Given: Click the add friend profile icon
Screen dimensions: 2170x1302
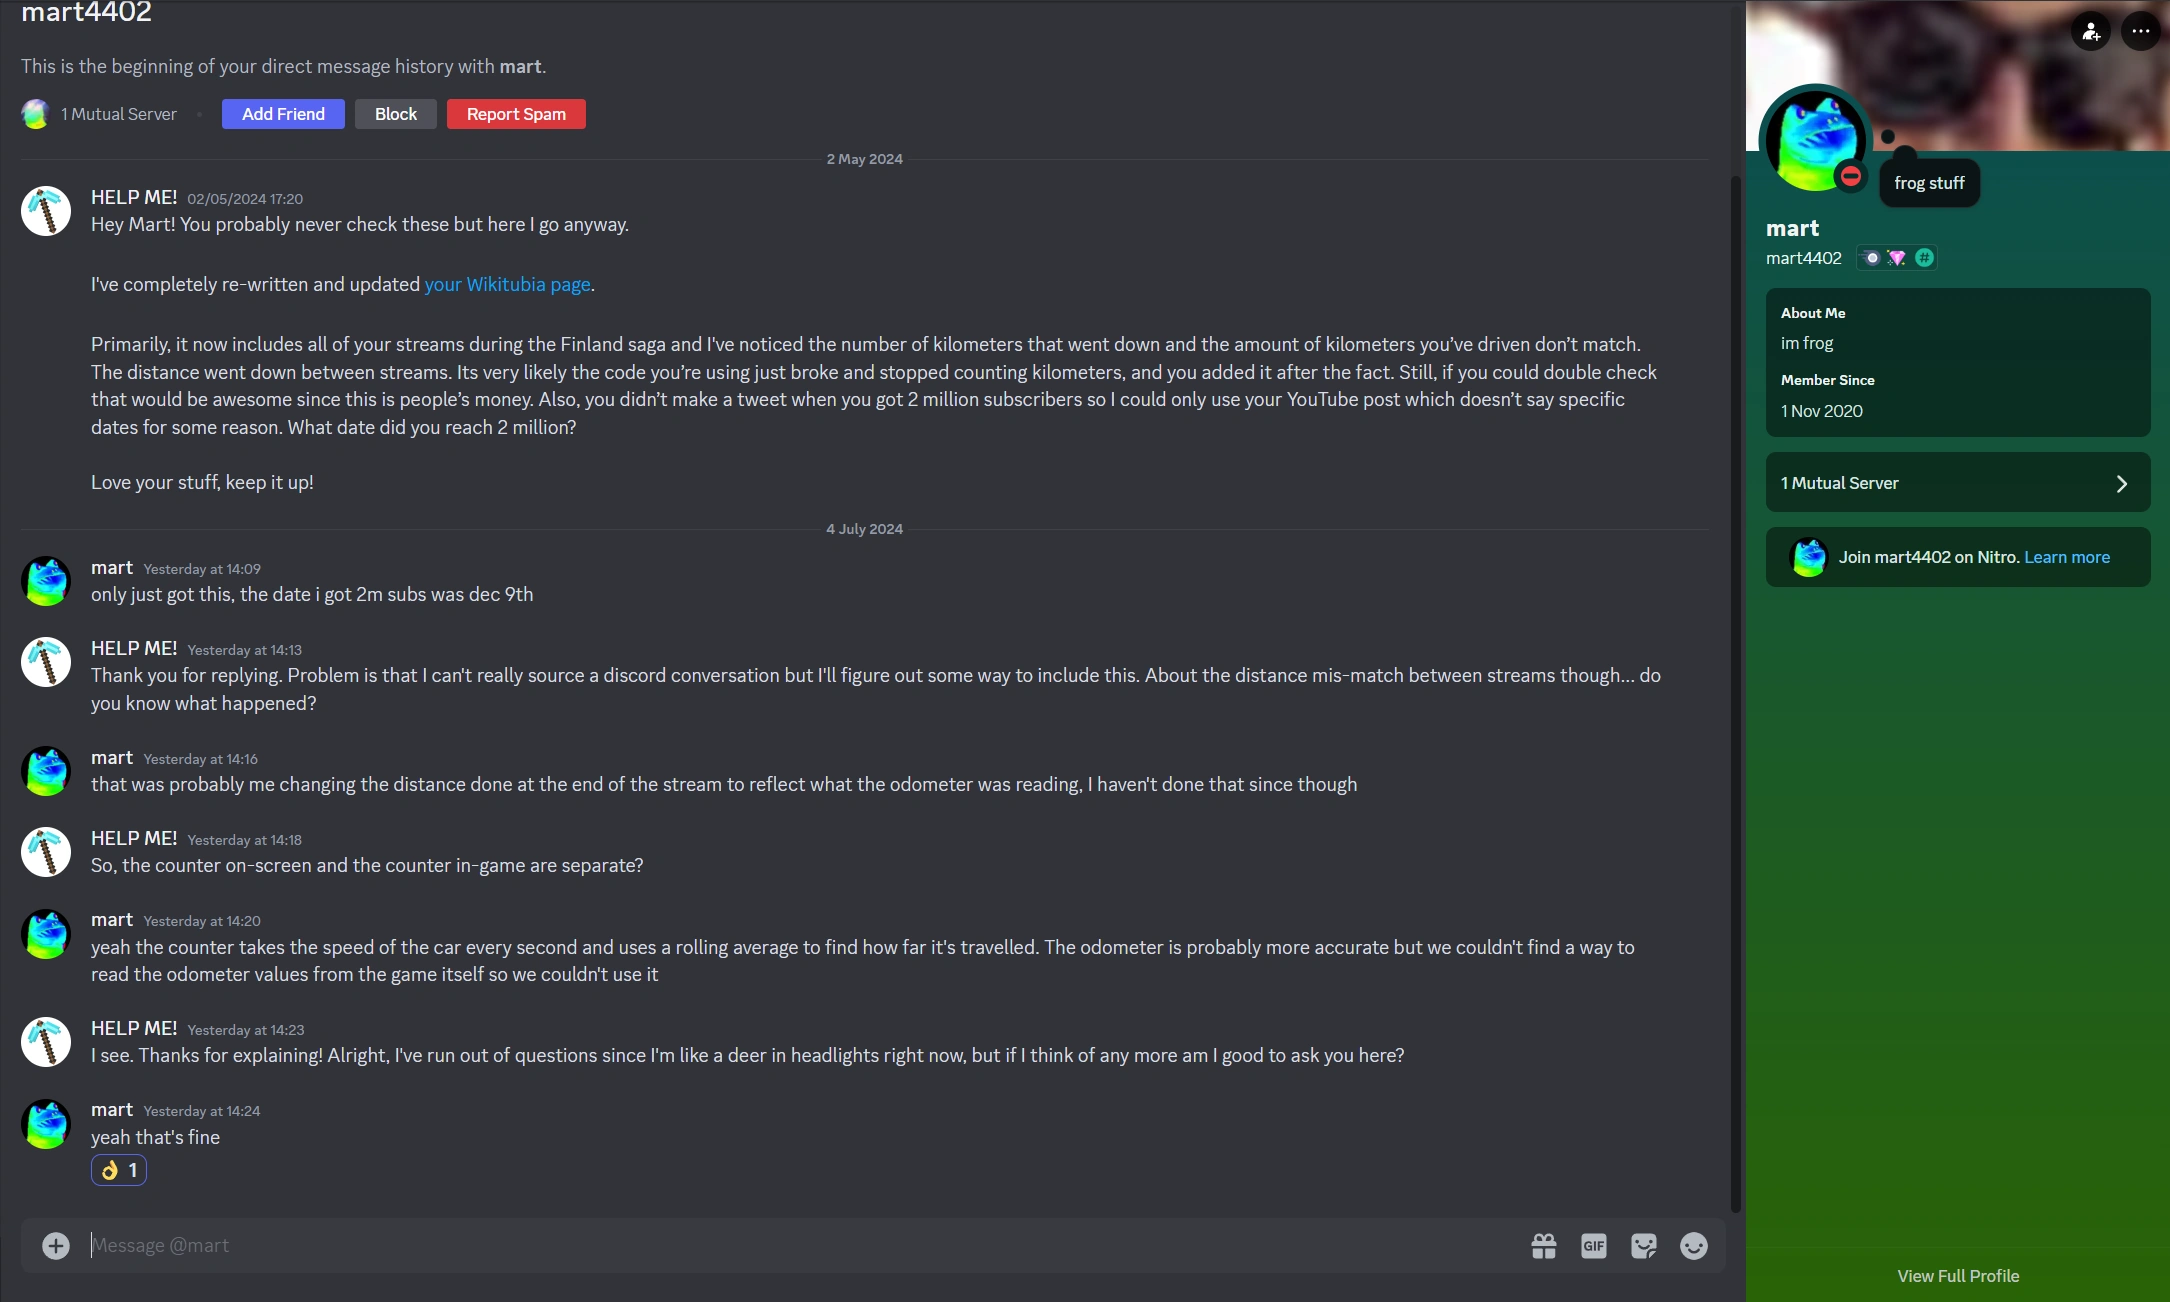Looking at the screenshot, I should 2091,32.
